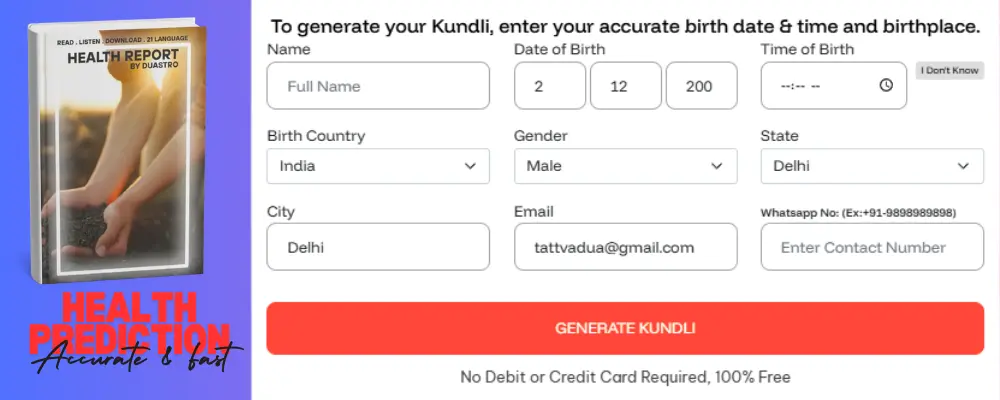The height and width of the screenshot is (400, 1000).
Task: Click the Email address field
Action: (625, 247)
